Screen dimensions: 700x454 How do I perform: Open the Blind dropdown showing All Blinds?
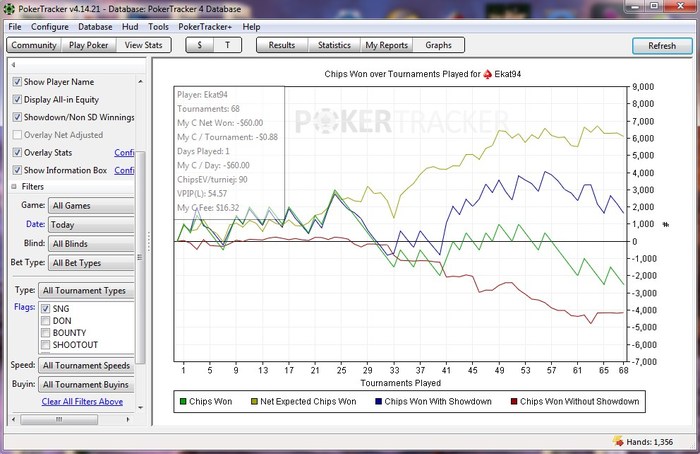pyautogui.click(x=91, y=244)
